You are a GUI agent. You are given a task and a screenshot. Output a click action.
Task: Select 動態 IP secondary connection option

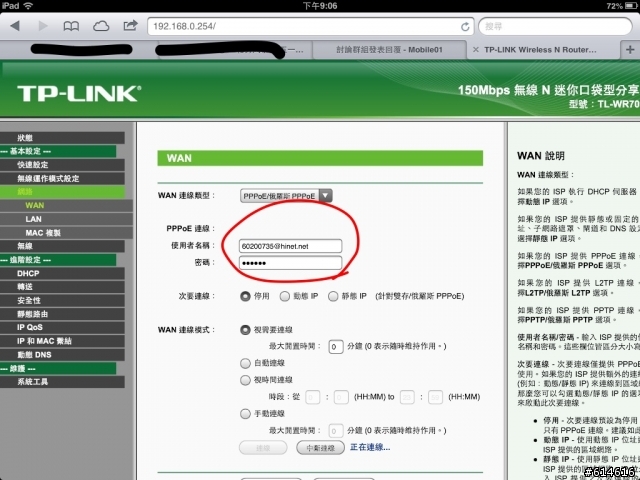click(x=284, y=296)
